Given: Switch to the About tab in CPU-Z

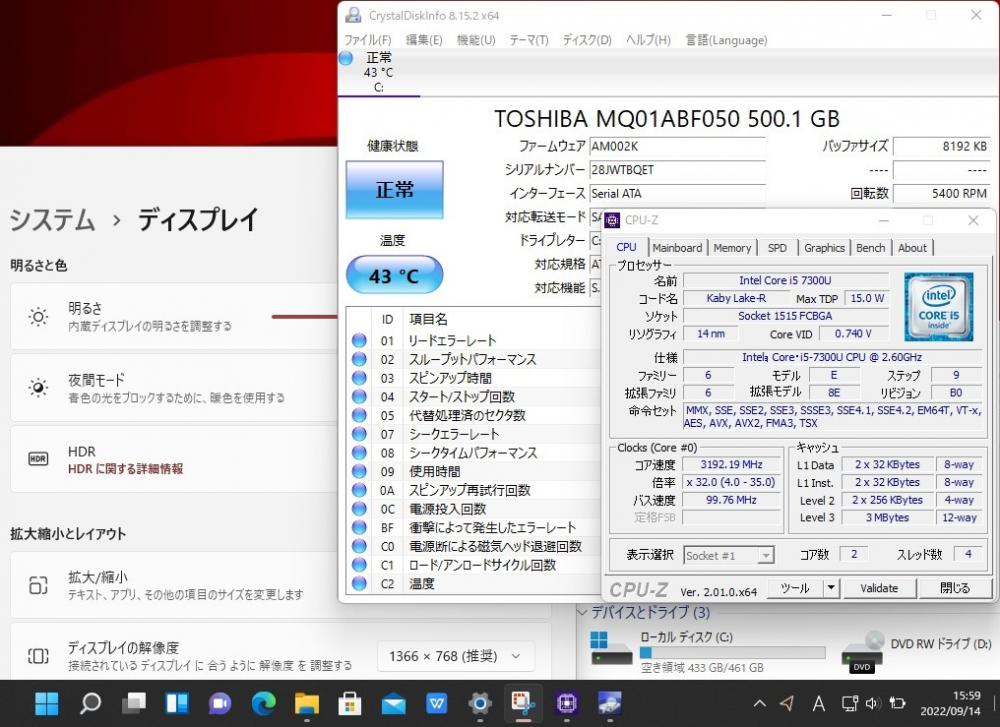Looking at the screenshot, I should pos(912,247).
